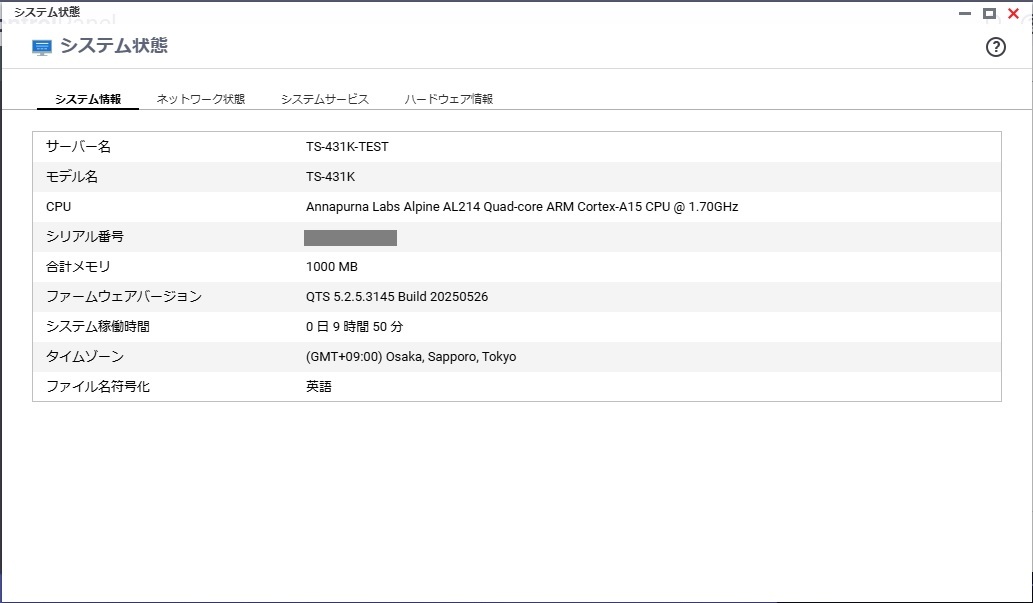This screenshot has height=603, width=1033.
Task: Click the firmware version QTS 5.2.5.3145
Action: tap(397, 297)
